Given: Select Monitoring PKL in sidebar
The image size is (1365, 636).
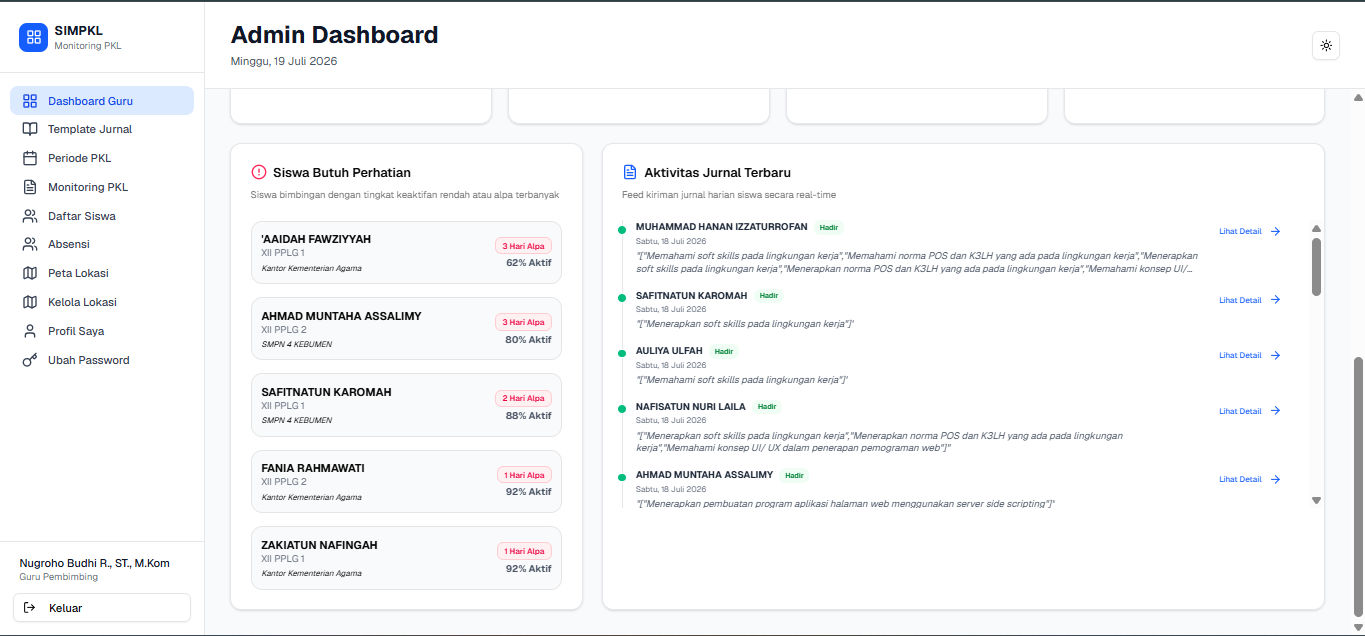Looking at the screenshot, I should pos(102,187).
